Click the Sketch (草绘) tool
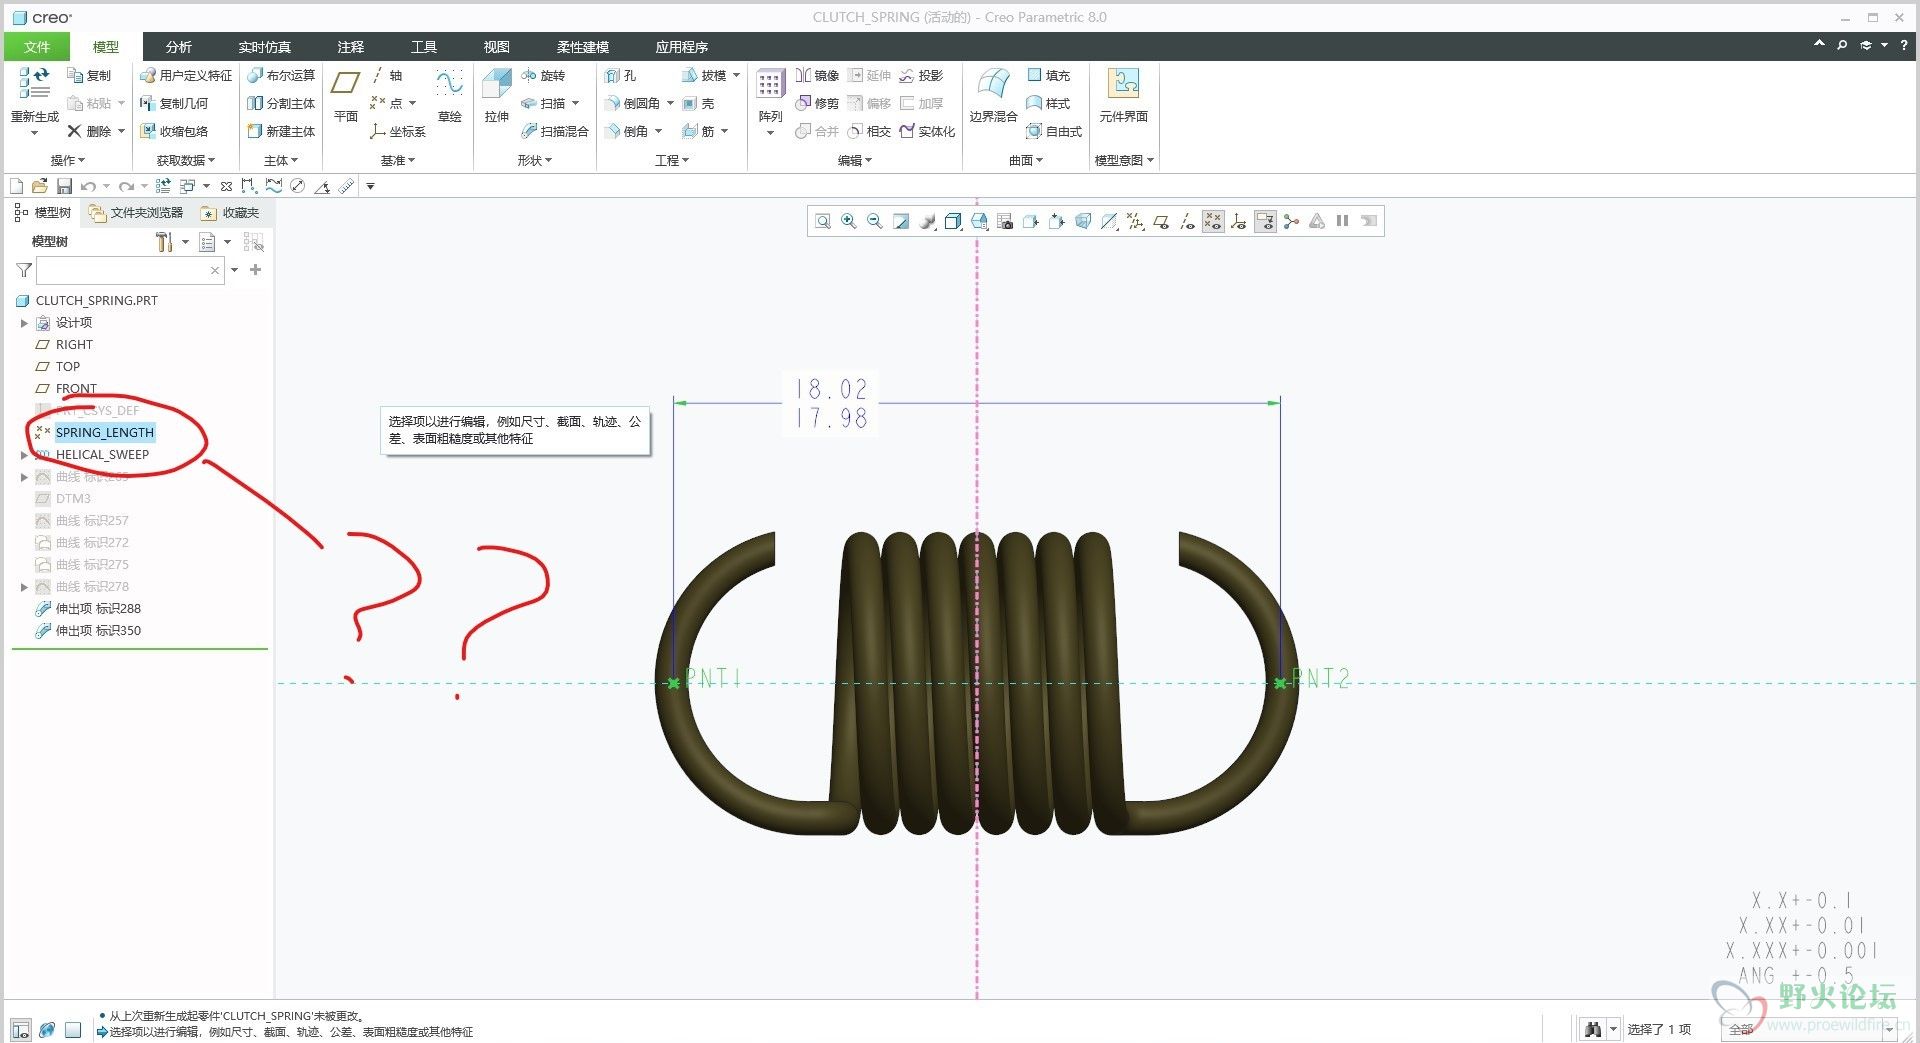 (450, 96)
